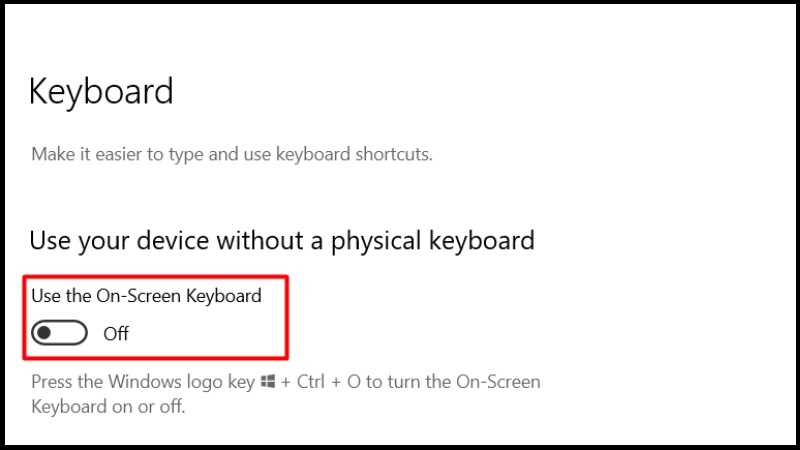Viewport: 800px width, 450px height.
Task: Click the "to turn the On-Screen" hint text
Action: 453,382
